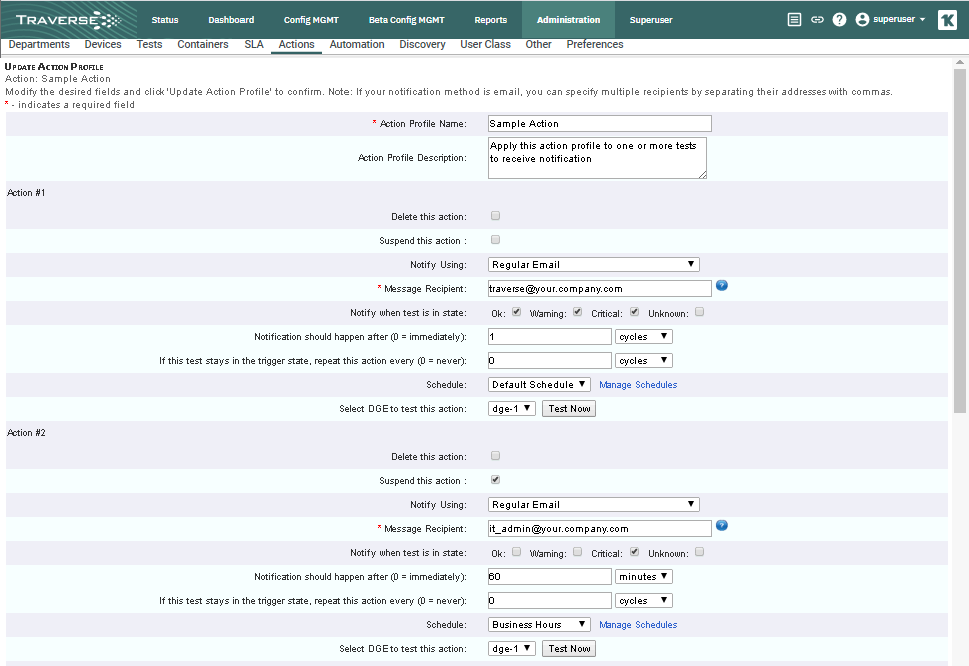The width and height of the screenshot is (969, 666).
Task: Open the Business Hours schedule dropdown
Action: pos(539,625)
